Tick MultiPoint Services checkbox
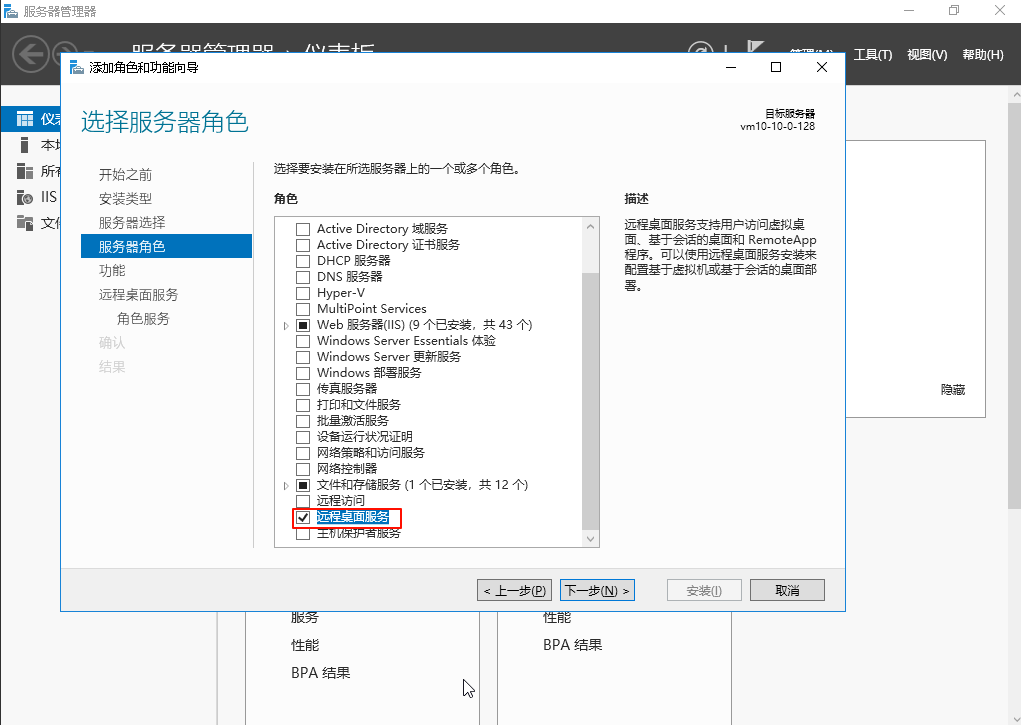Screen dimensions: 1021x725 click(303, 309)
